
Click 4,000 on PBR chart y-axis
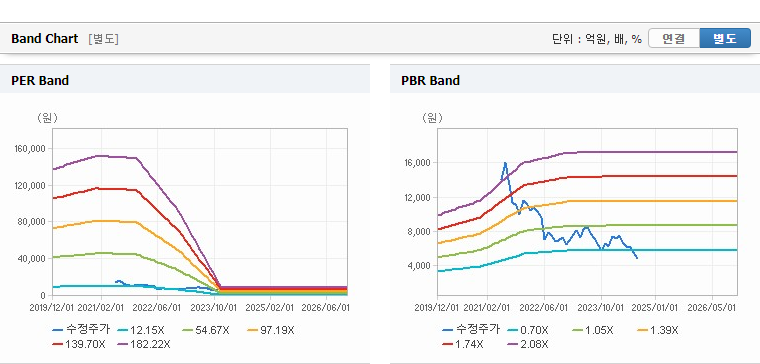(420, 266)
